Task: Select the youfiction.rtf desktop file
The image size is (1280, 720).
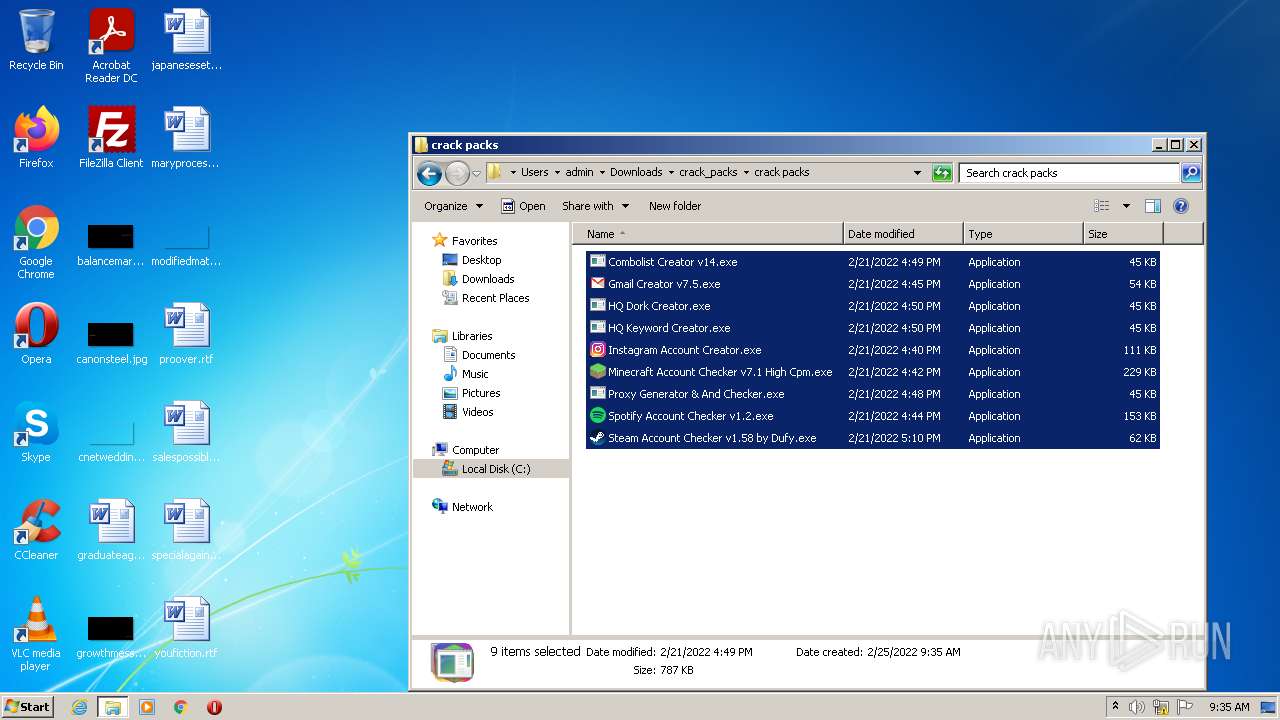Action: (186, 628)
